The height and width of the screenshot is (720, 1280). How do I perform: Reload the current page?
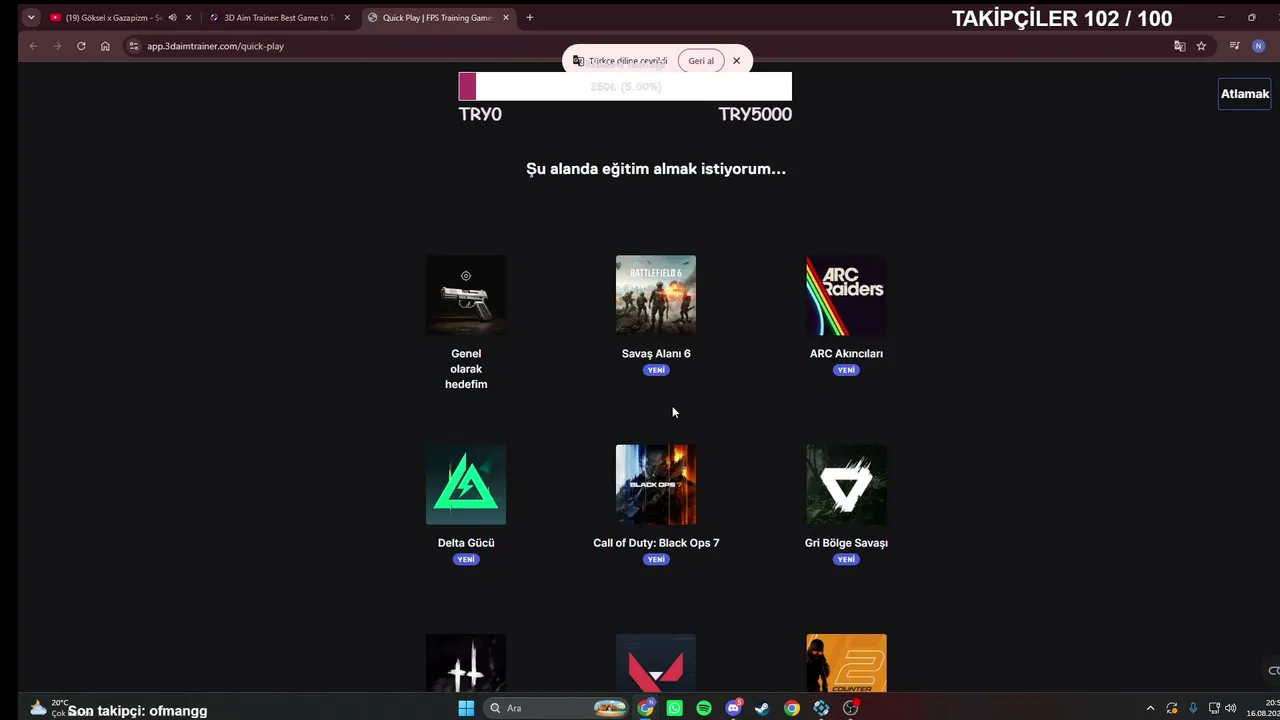click(x=81, y=46)
